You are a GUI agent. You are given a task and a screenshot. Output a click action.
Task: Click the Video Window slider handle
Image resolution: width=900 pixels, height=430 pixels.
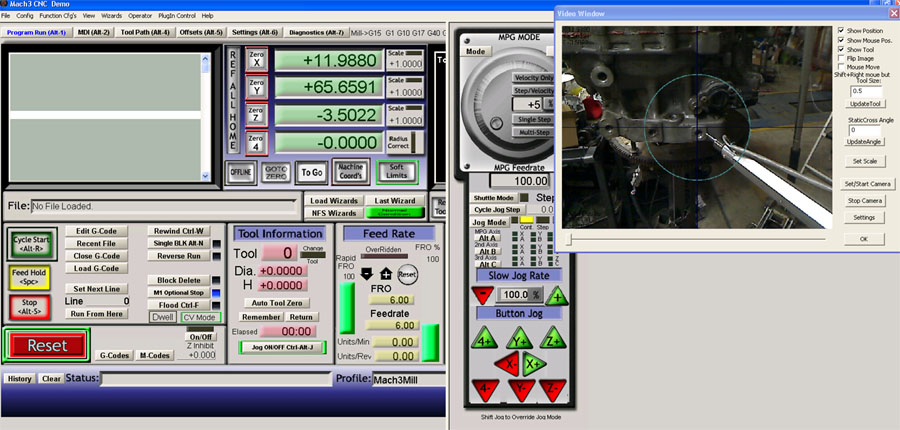[x=569, y=239]
